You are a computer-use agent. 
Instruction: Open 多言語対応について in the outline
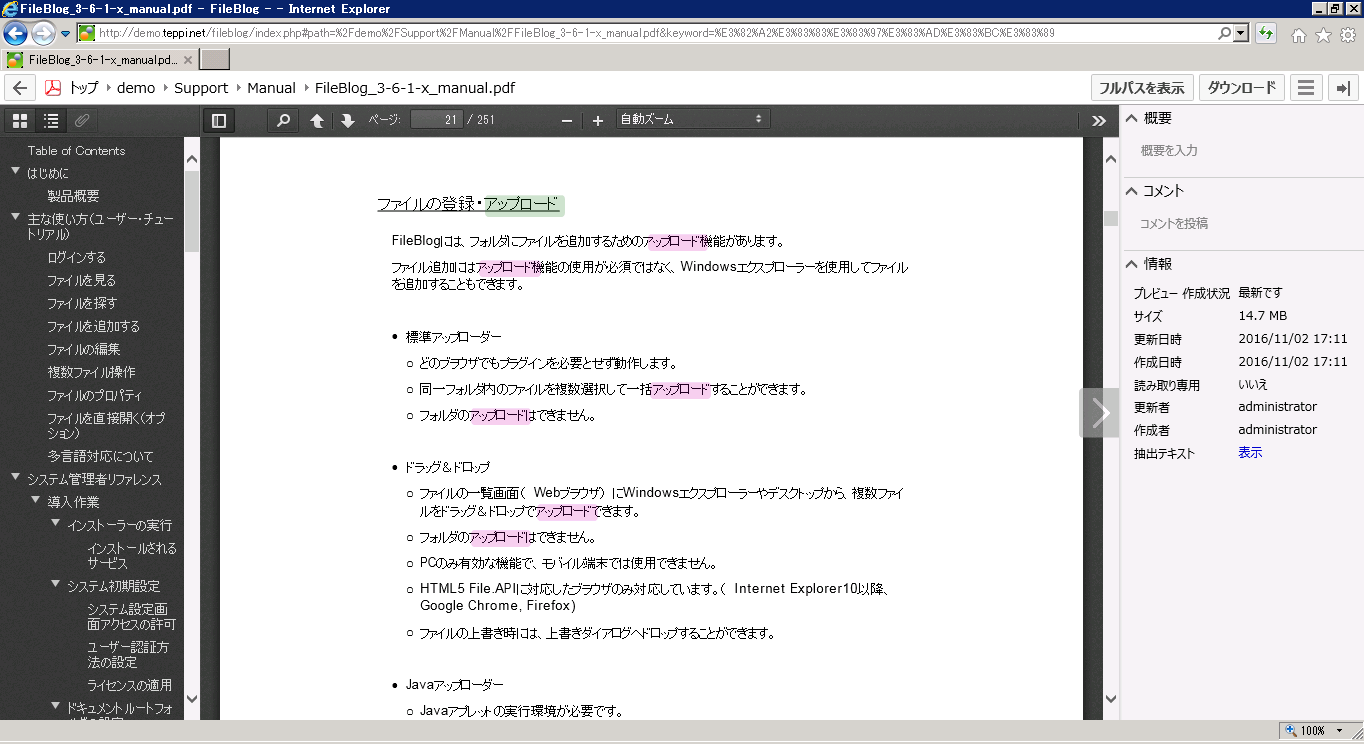(100, 456)
